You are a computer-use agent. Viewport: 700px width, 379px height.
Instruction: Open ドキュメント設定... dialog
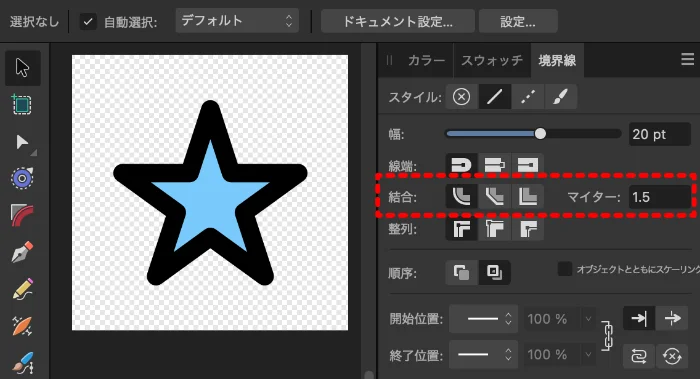click(398, 21)
